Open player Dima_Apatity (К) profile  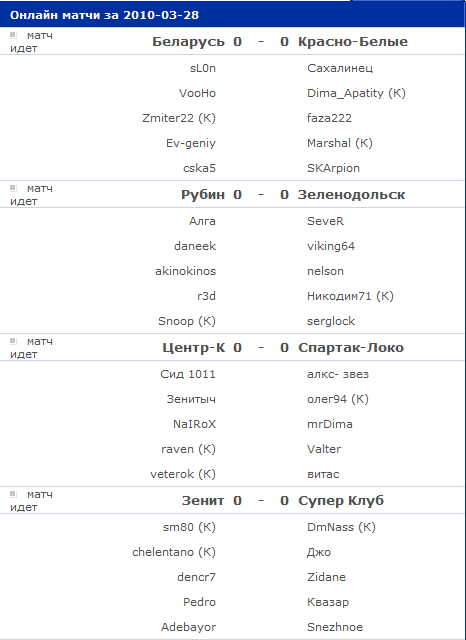coord(356,93)
